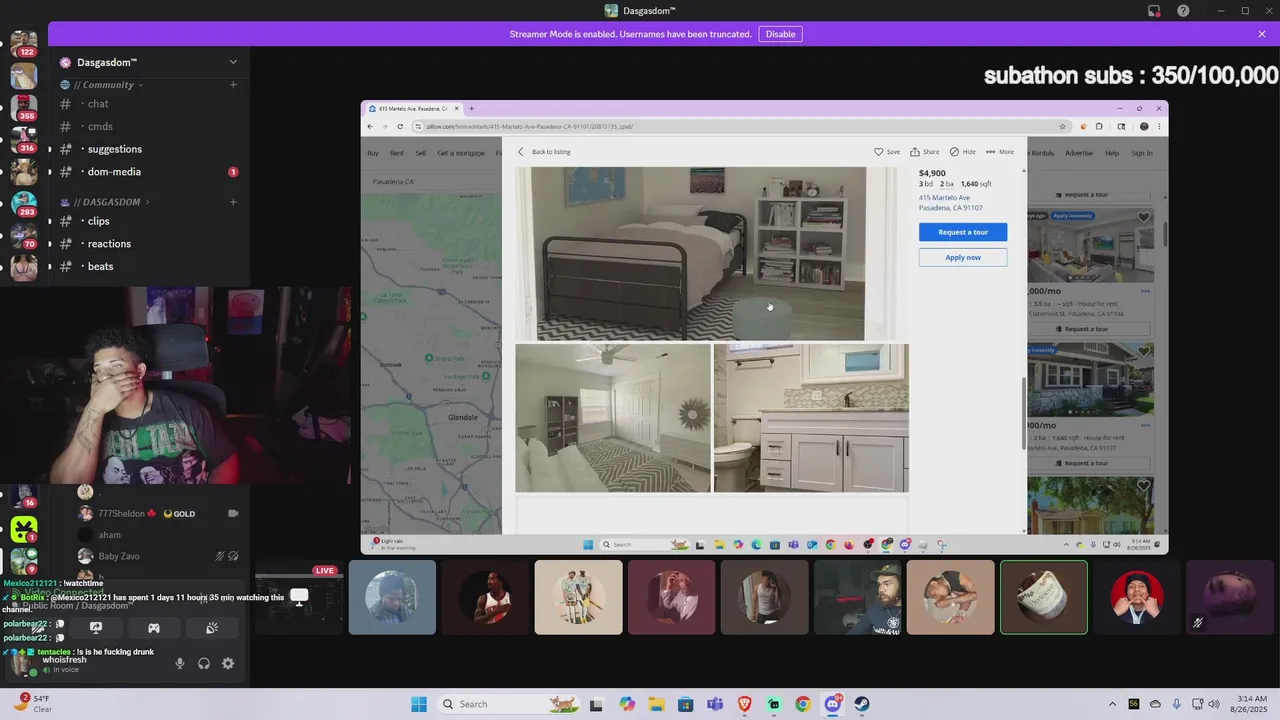Collapse the Community category
1280x720 pixels.
pyautogui.click(x=107, y=85)
